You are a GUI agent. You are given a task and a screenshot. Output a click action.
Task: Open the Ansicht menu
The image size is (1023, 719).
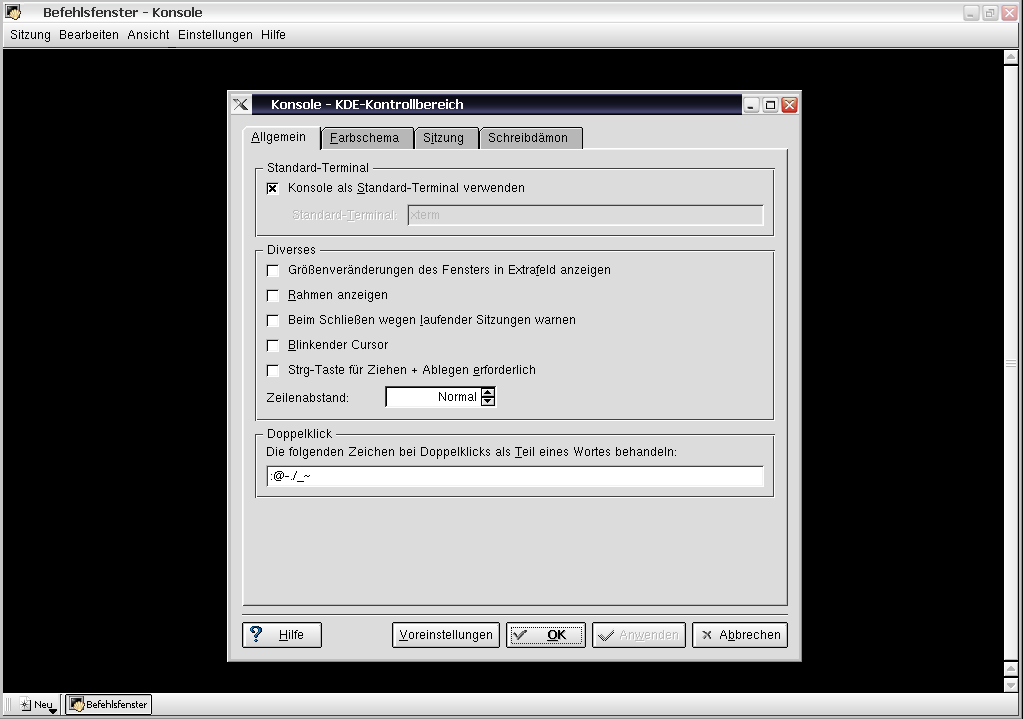point(148,35)
